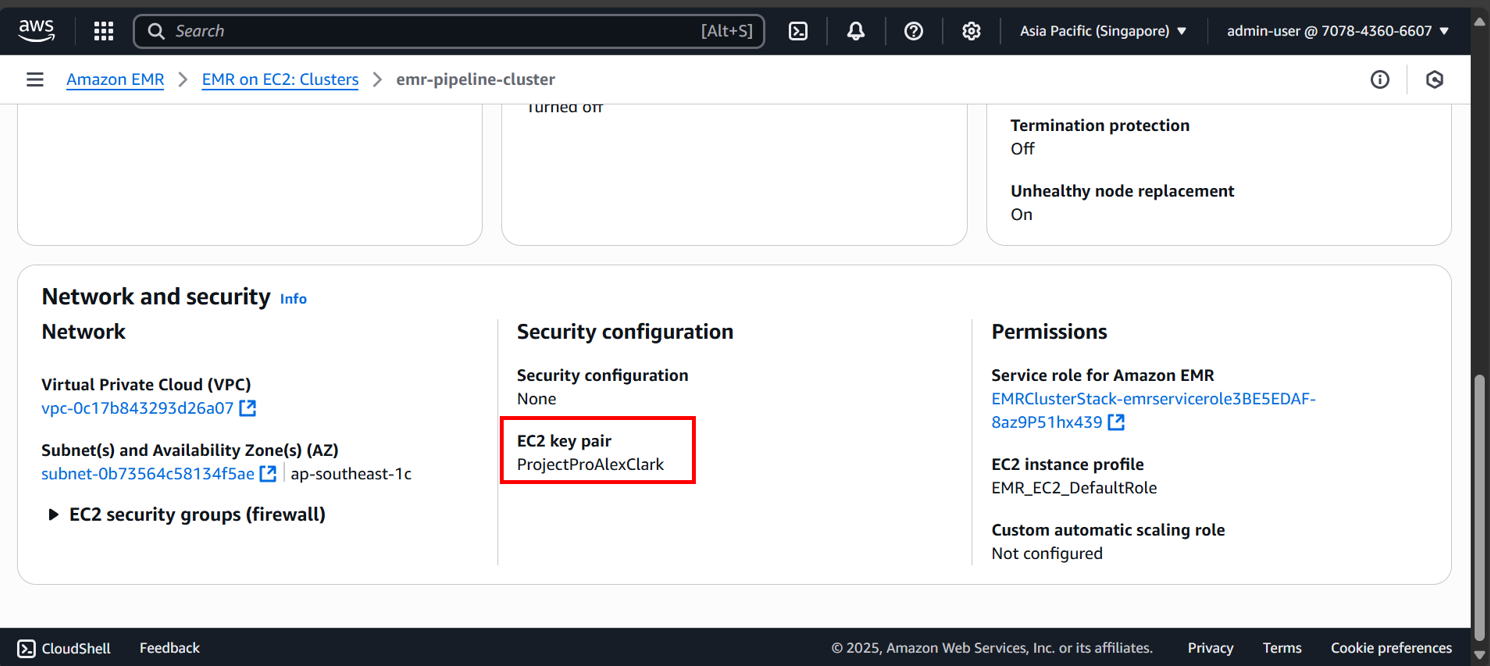Image resolution: width=1490 pixels, height=666 pixels.
Task: Navigate to EMR on EC2: Clusters breadcrumb
Action: pyautogui.click(x=280, y=80)
